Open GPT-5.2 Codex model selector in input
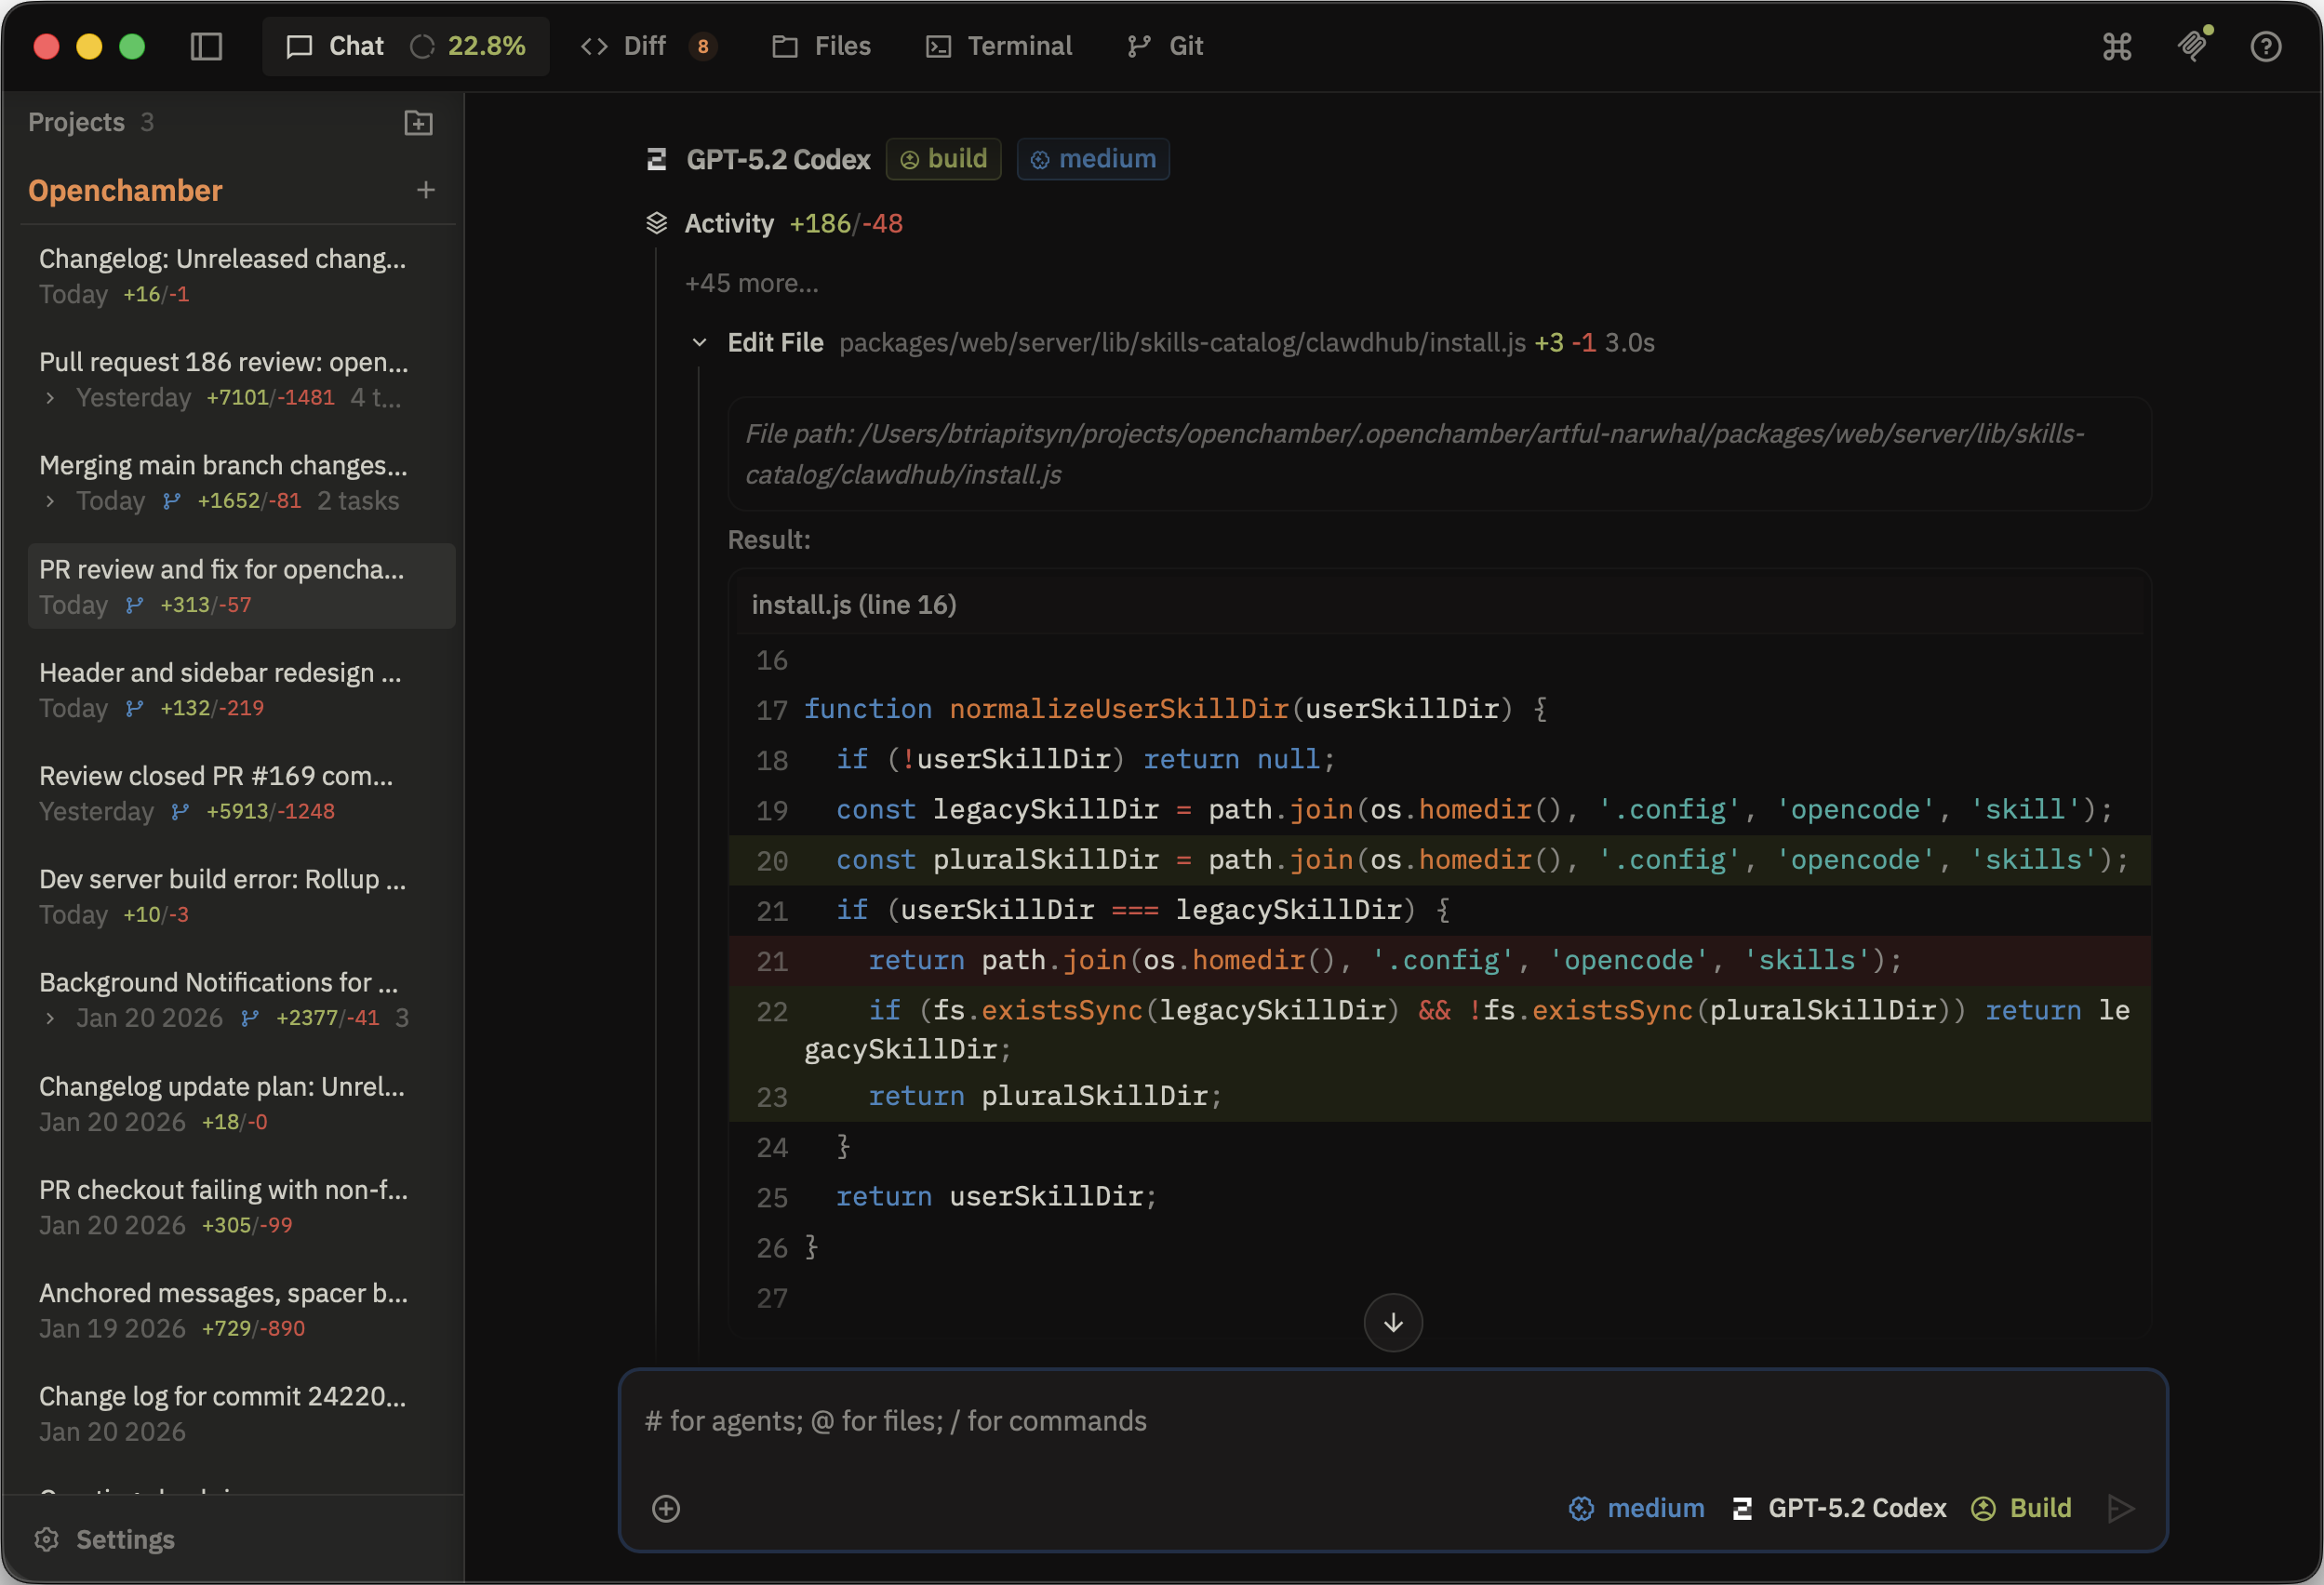2324x1585 pixels. 1839,1508
